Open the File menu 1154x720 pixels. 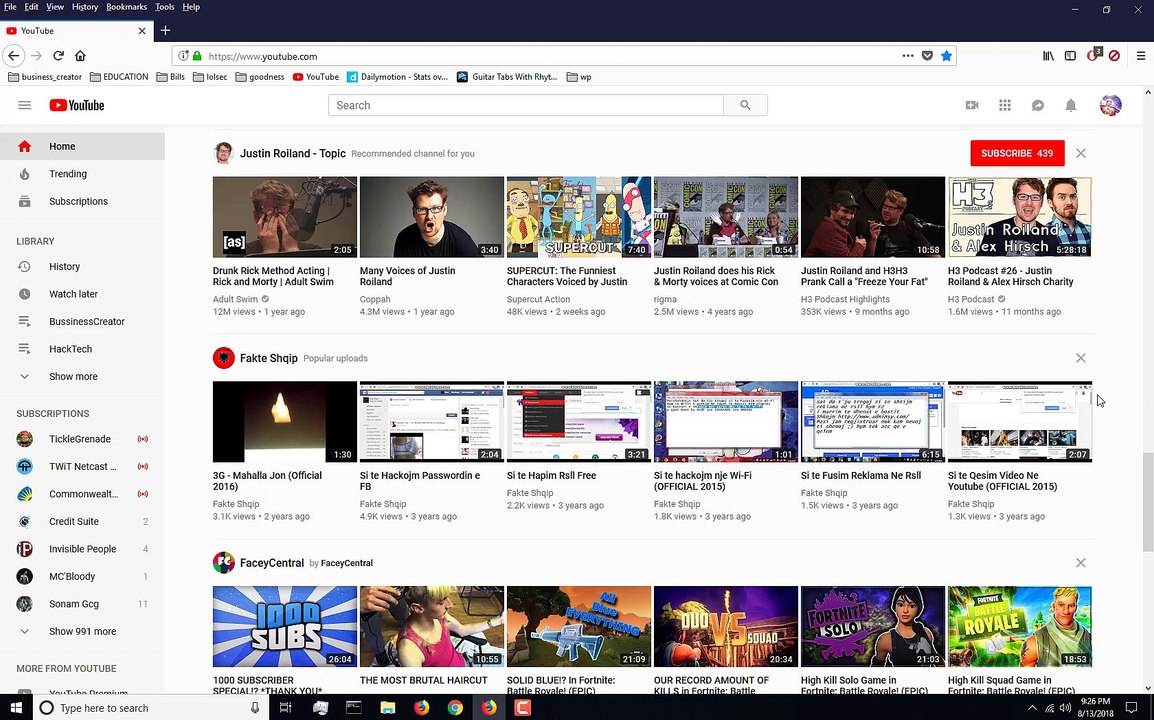pos(10,7)
